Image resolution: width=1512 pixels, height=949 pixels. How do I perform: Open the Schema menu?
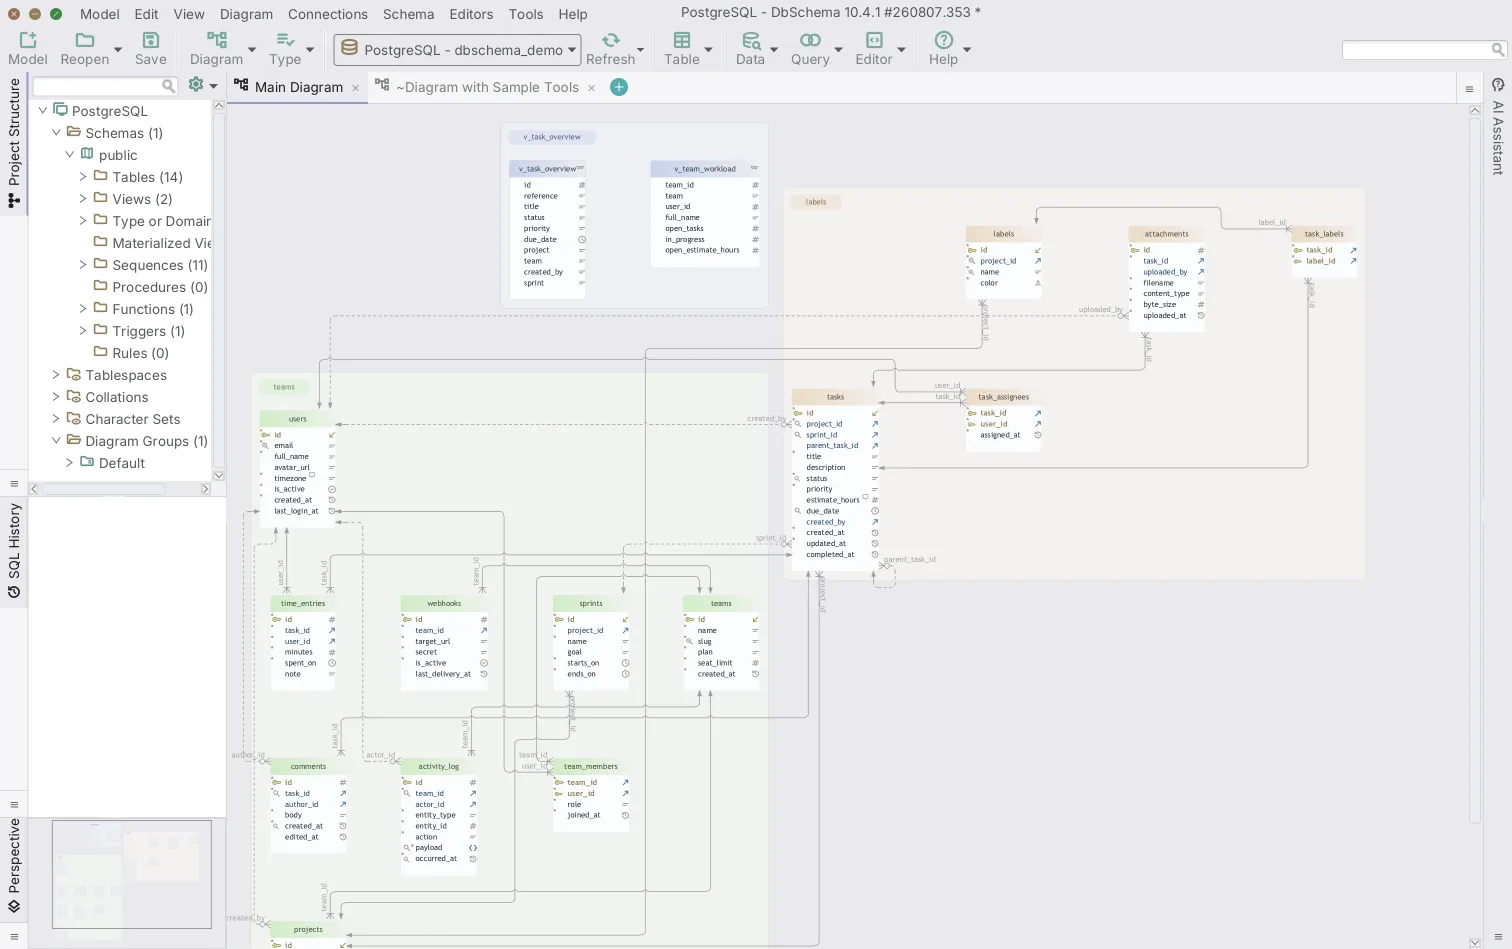coord(408,14)
